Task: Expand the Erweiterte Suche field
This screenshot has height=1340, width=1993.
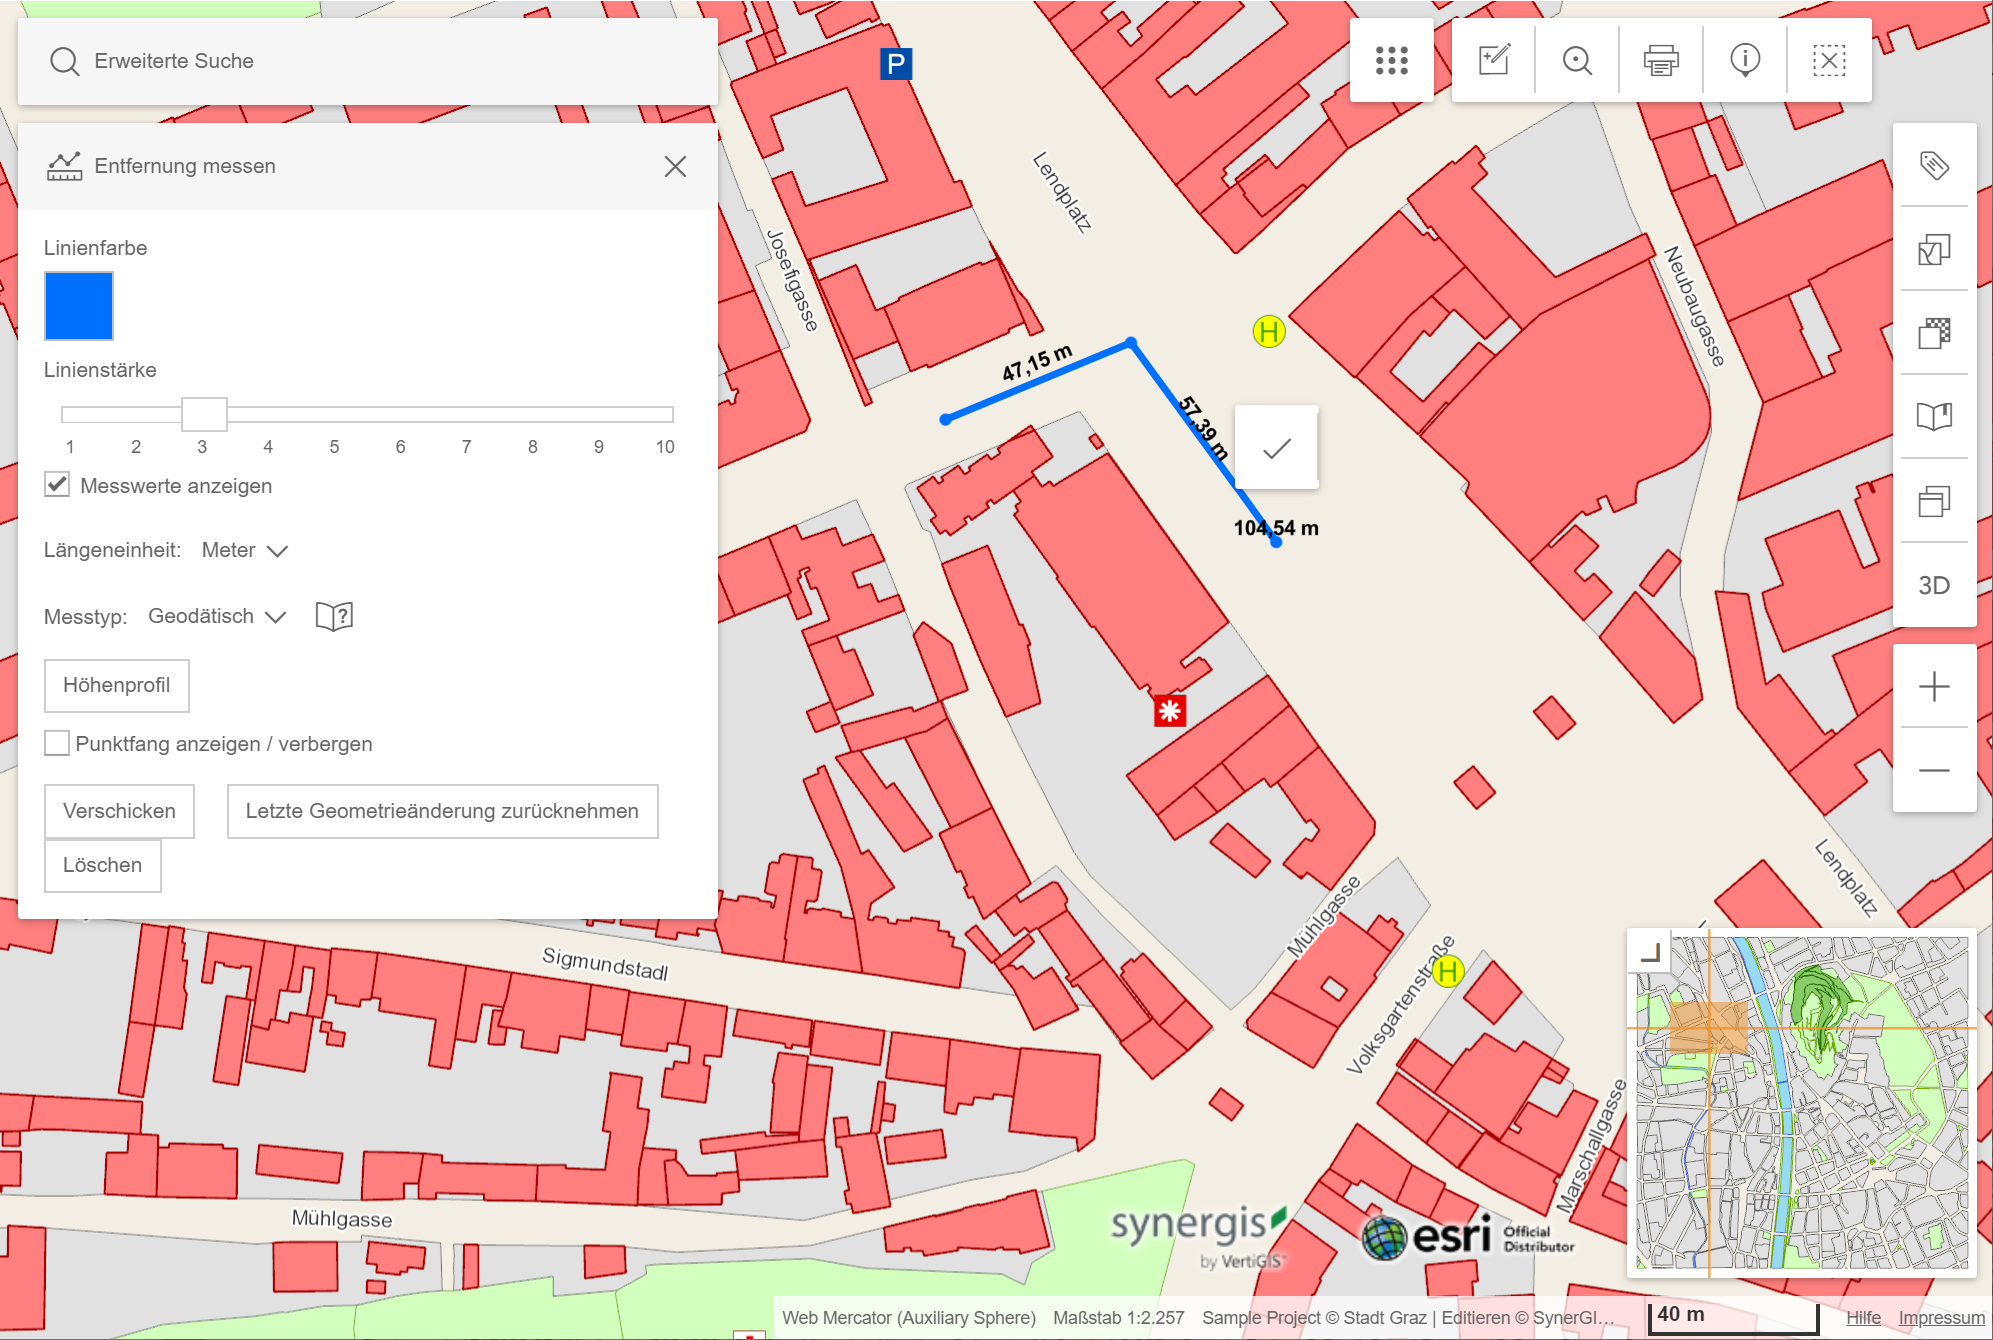Action: click(x=175, y=61)
